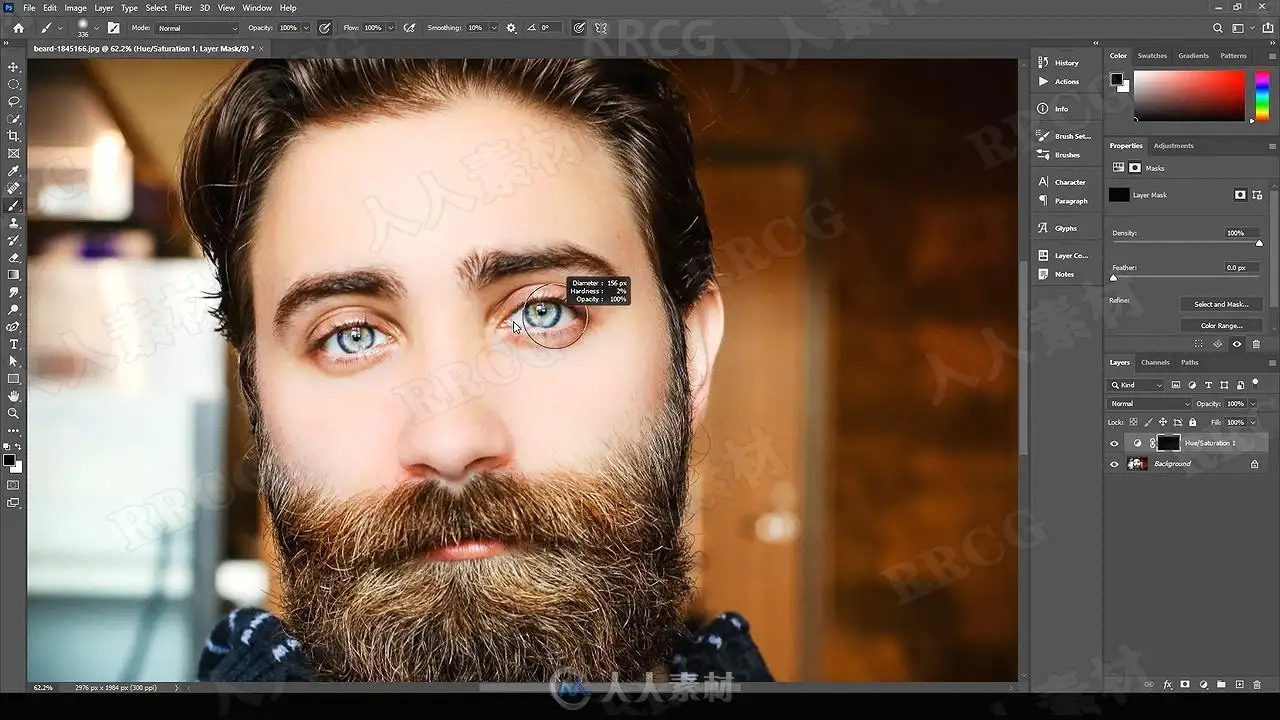Open layer blend mode Normal dropdown

[1150, 404]
